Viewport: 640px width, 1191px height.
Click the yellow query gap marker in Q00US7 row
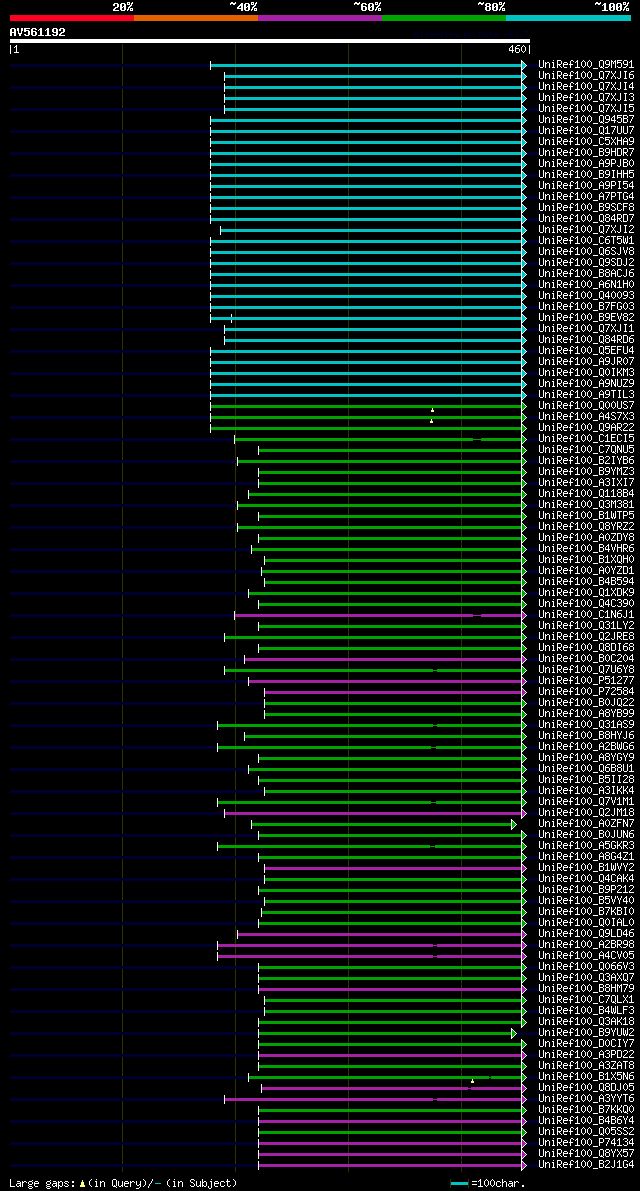tap(432, 410)
